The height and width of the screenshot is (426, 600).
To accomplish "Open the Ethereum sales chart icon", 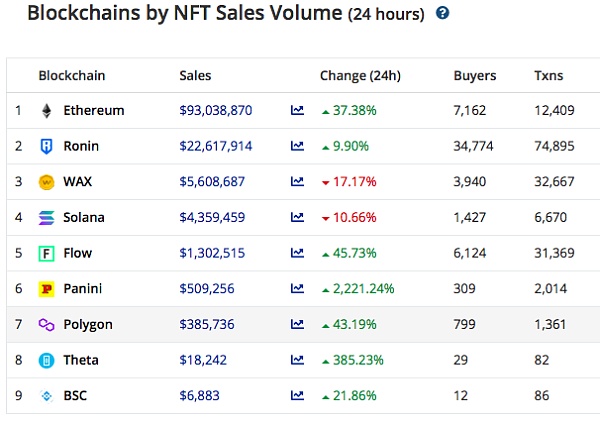I will pos(297,110).
